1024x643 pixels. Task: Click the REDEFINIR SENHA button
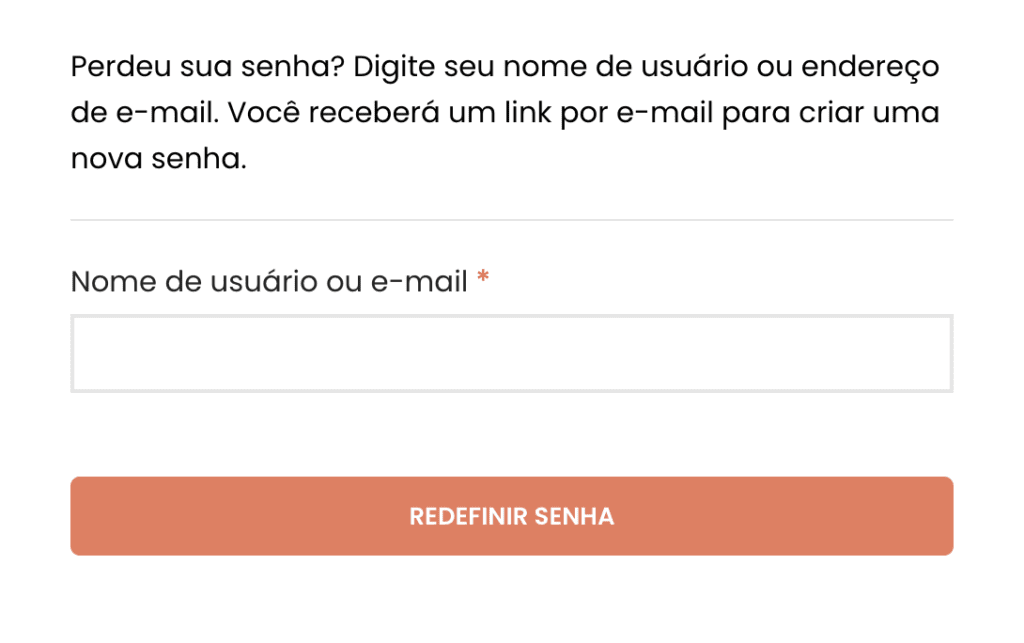[x=511, y=516]
